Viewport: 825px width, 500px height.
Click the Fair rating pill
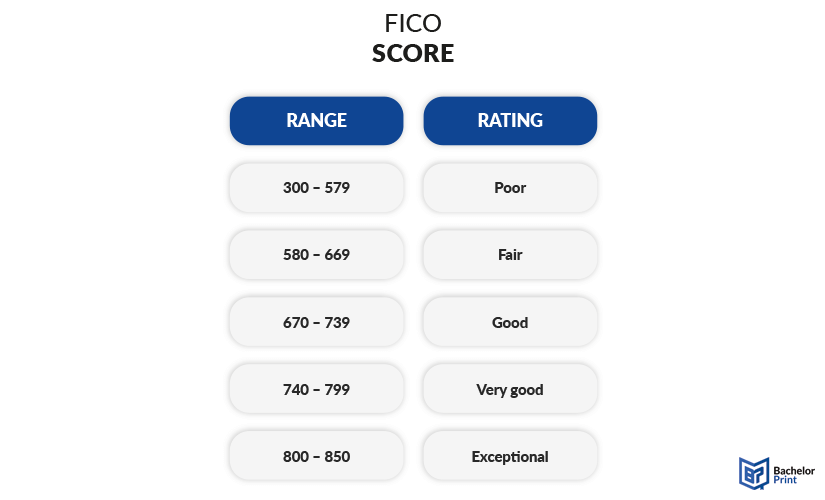pos(510,255)
